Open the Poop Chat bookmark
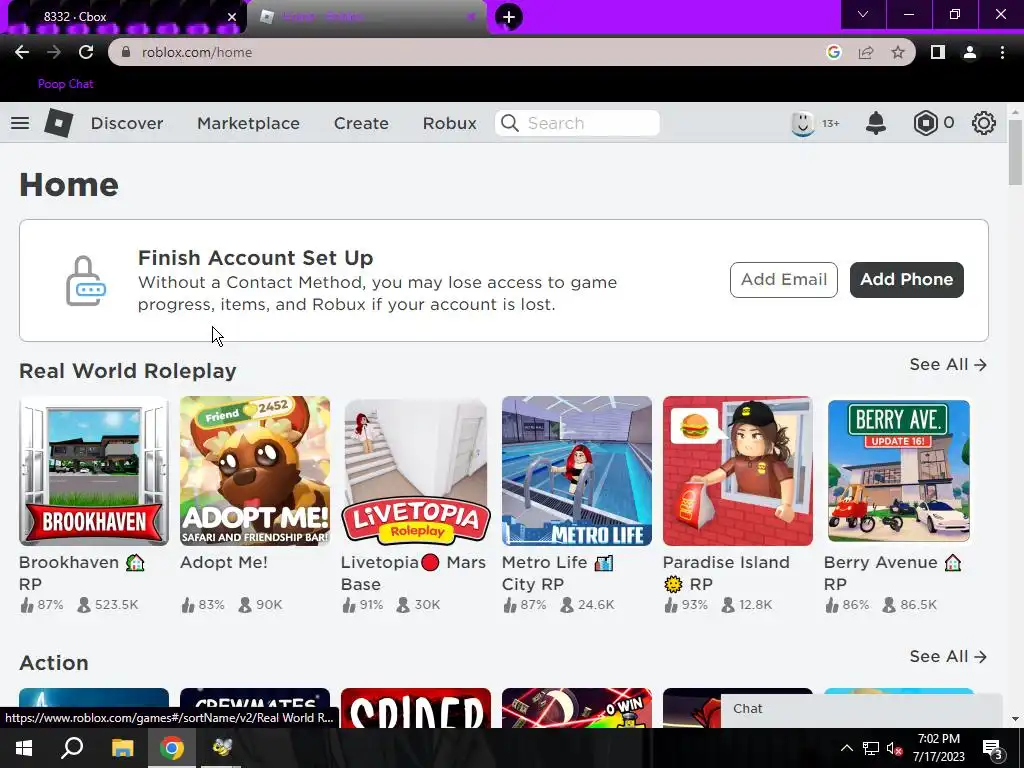The height and width of the screenshot is (768, 1024). click(65, 84)
